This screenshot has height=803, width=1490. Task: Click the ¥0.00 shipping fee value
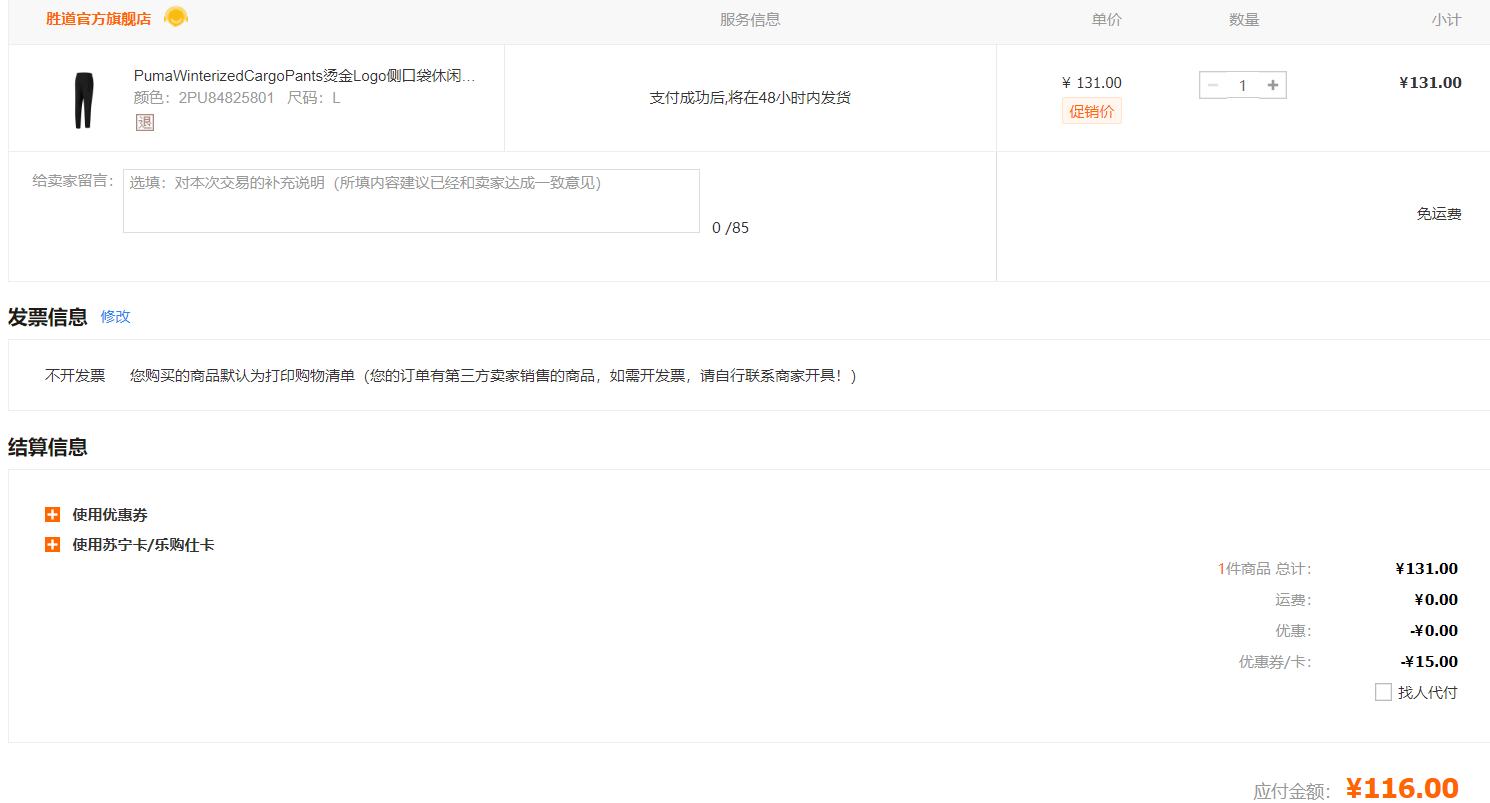(x=1436, y=600)
